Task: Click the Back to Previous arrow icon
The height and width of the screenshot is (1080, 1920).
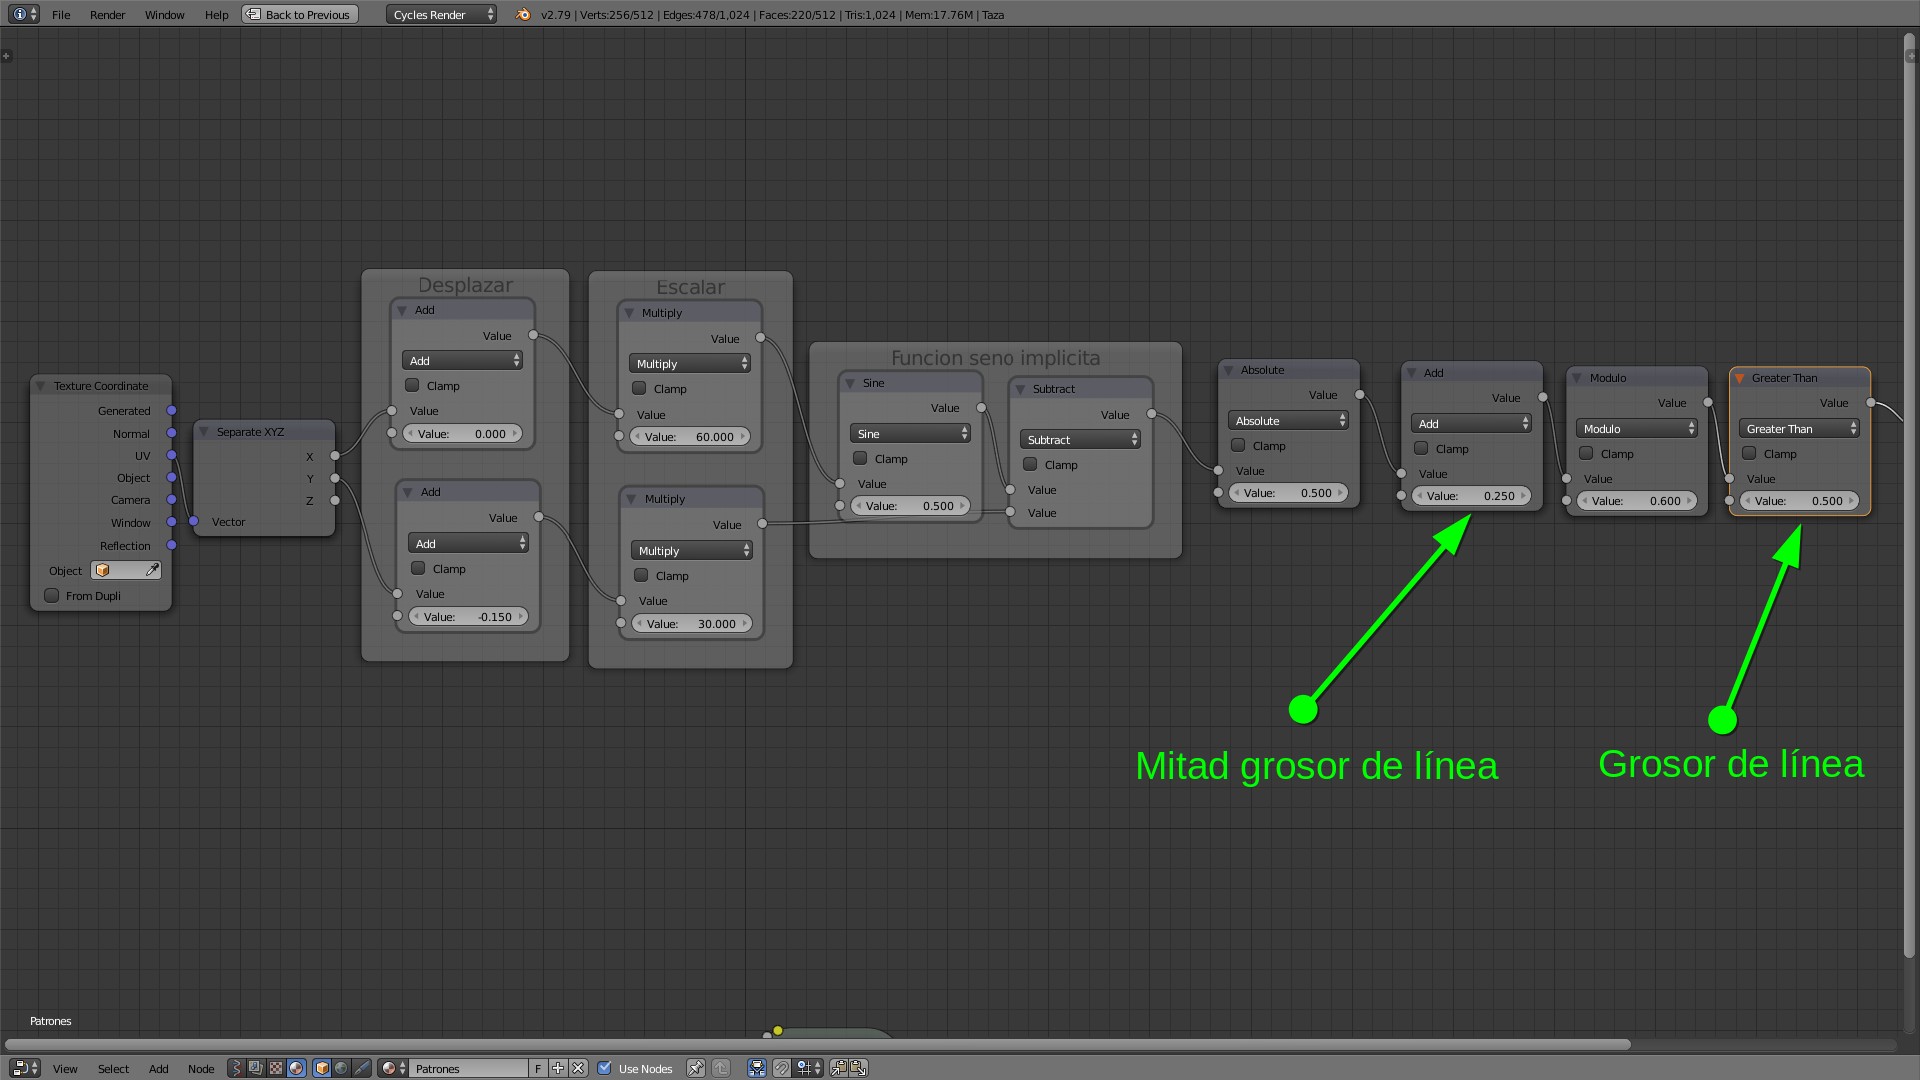Action: click(x=253, y=14)
